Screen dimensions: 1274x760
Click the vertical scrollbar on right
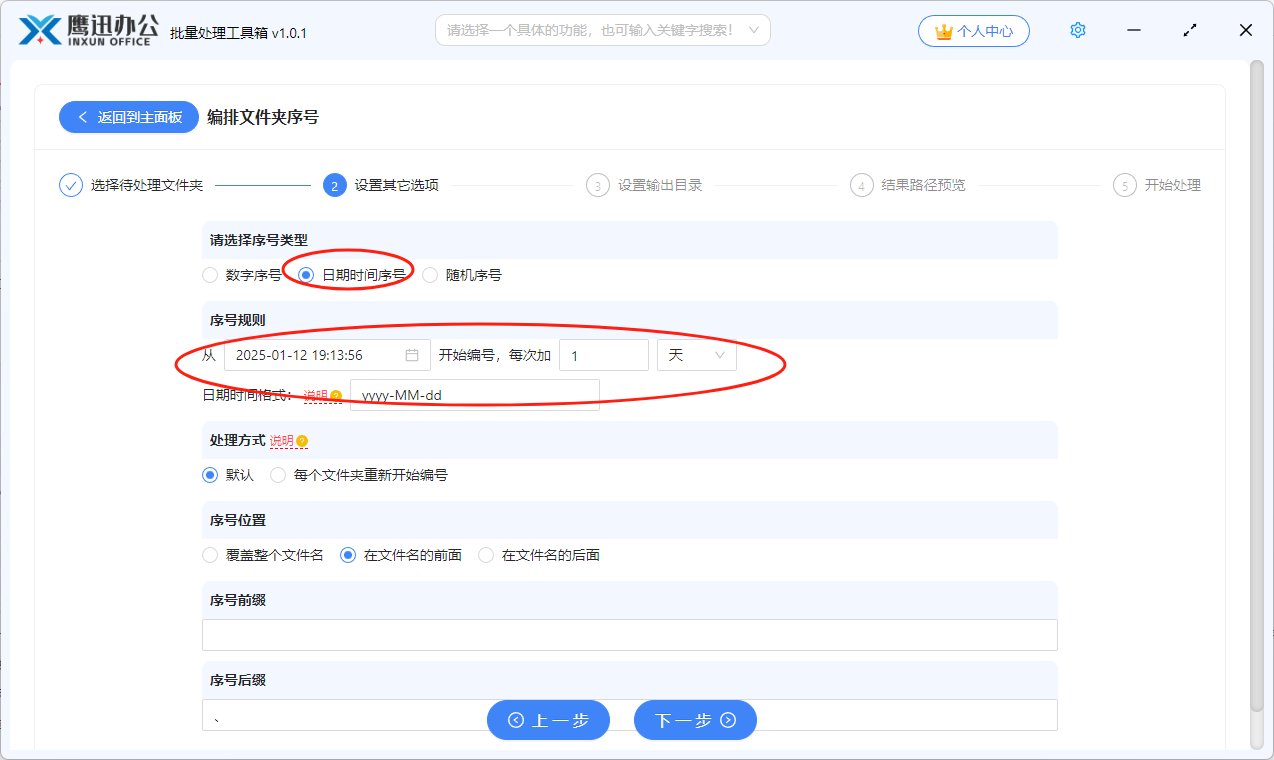coord(1257,385)
